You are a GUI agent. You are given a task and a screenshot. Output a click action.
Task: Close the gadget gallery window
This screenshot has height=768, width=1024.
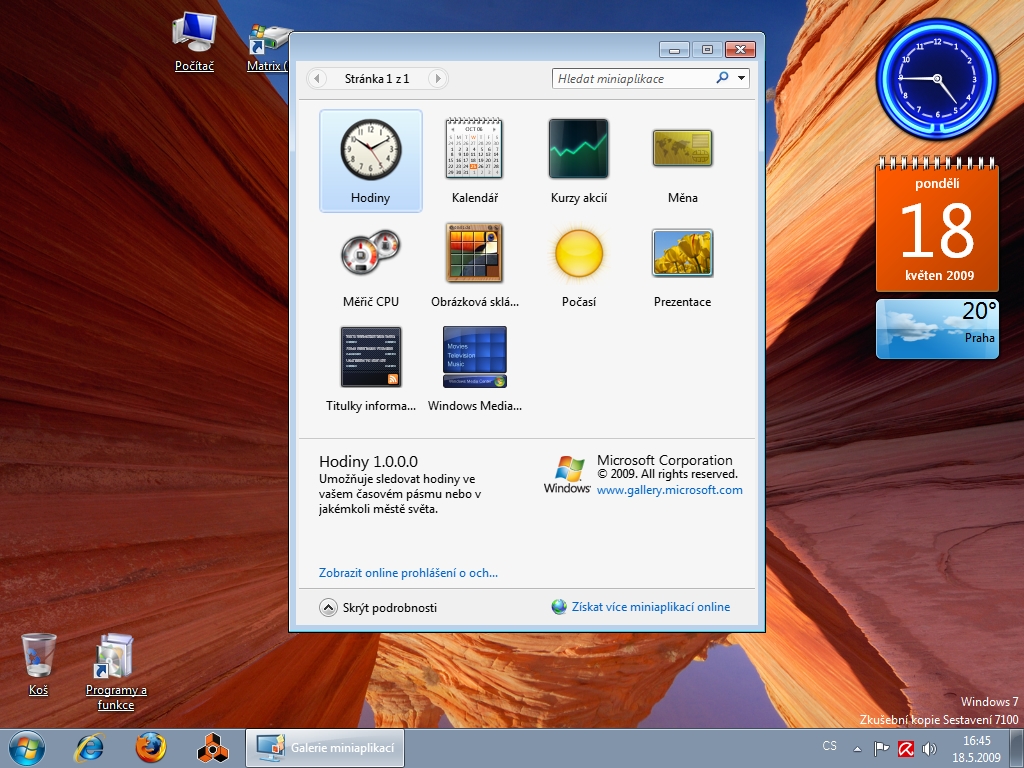pos(740,50)
